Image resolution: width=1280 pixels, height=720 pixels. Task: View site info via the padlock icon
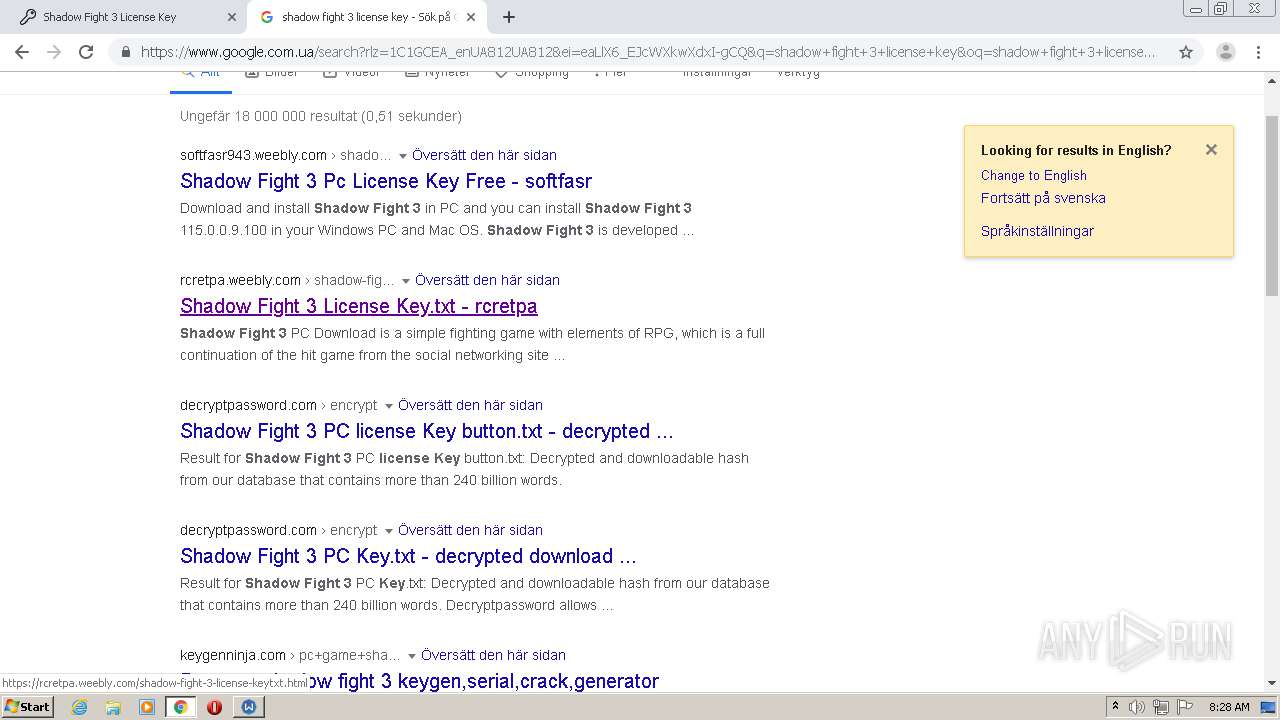(x=125, y=52)
